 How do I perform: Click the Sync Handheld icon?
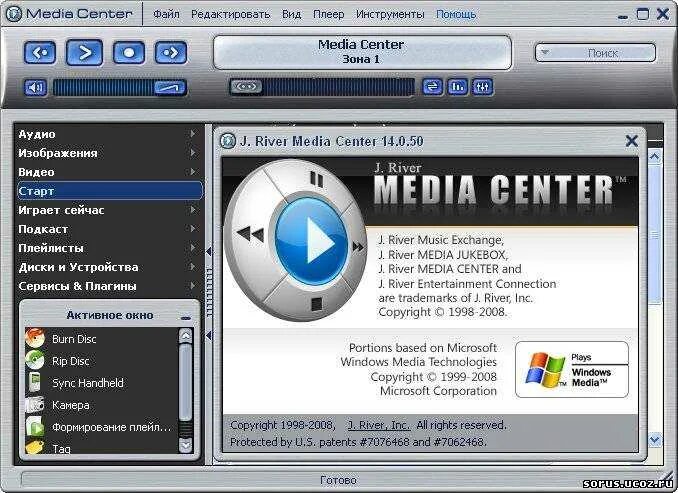[35, 382]
